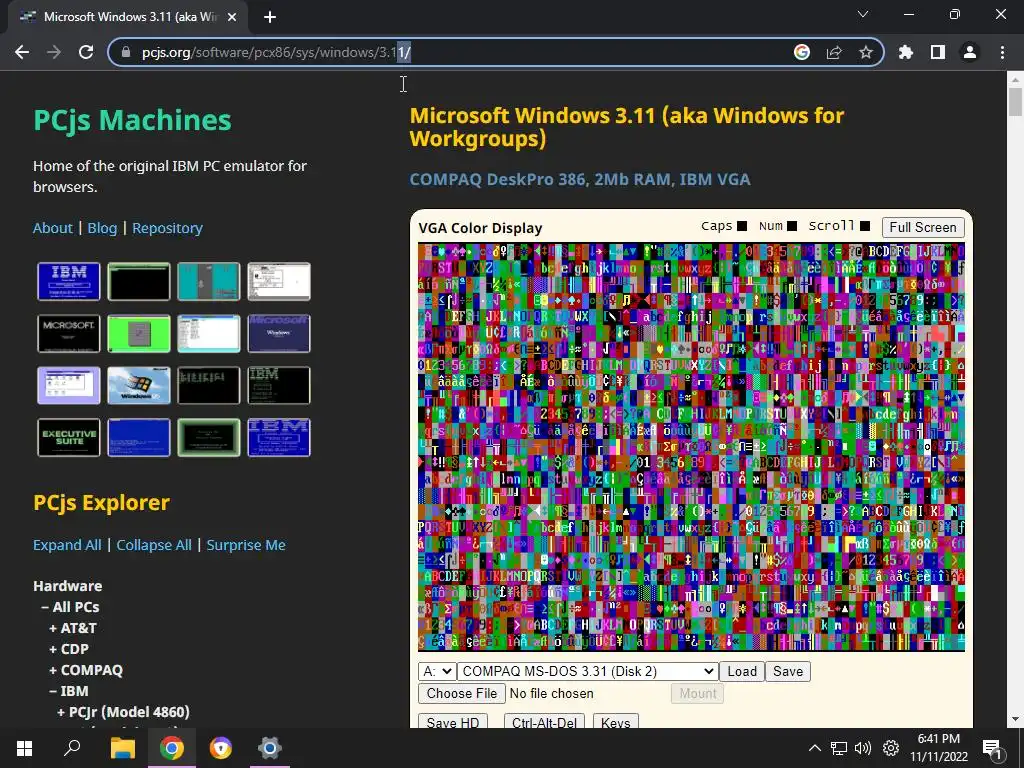The image size is (1024, 768).
Task: Show the system tray hidden icons
Action: point(814,748)
